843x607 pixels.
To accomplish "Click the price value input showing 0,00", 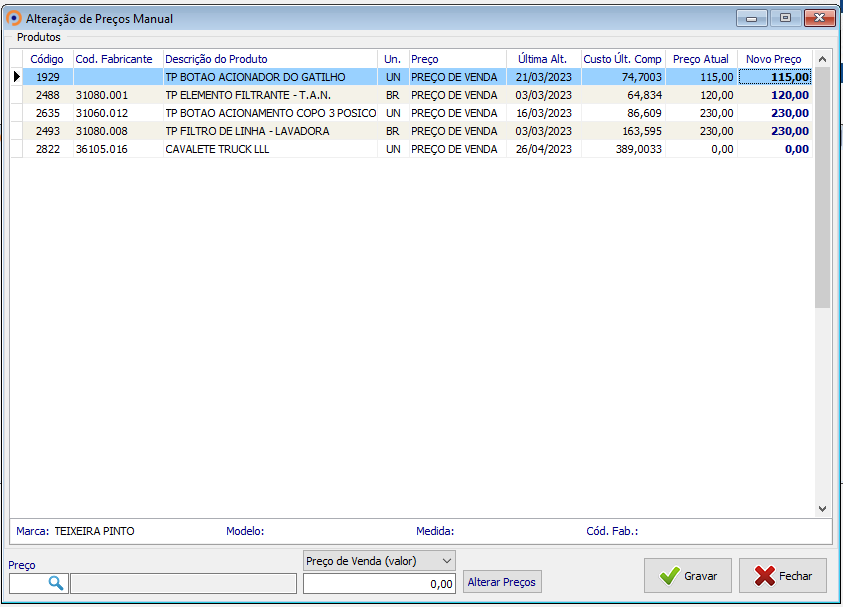I will point(379,584).
